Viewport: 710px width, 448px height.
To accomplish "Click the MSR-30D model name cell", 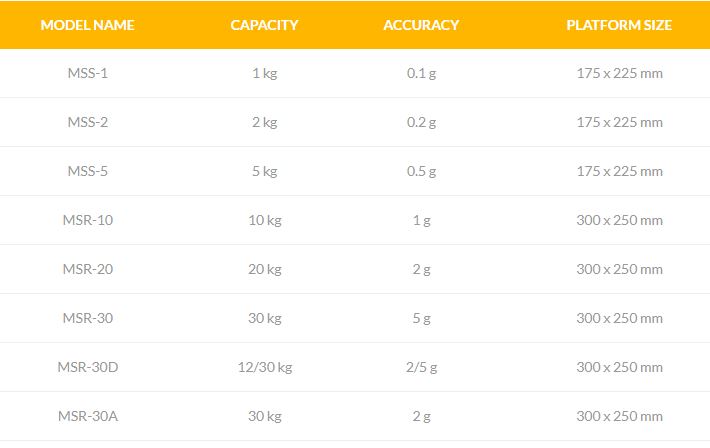I will 87,367.
